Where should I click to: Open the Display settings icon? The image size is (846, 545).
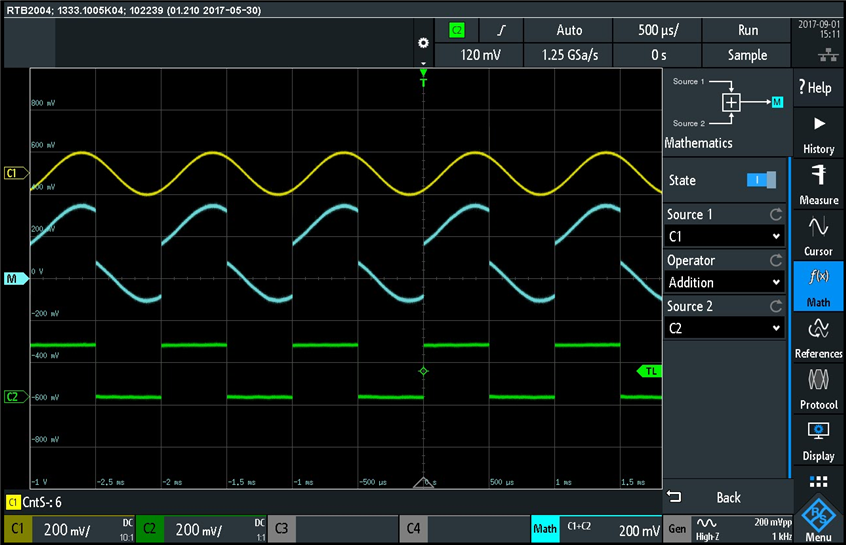click(818, 440)
